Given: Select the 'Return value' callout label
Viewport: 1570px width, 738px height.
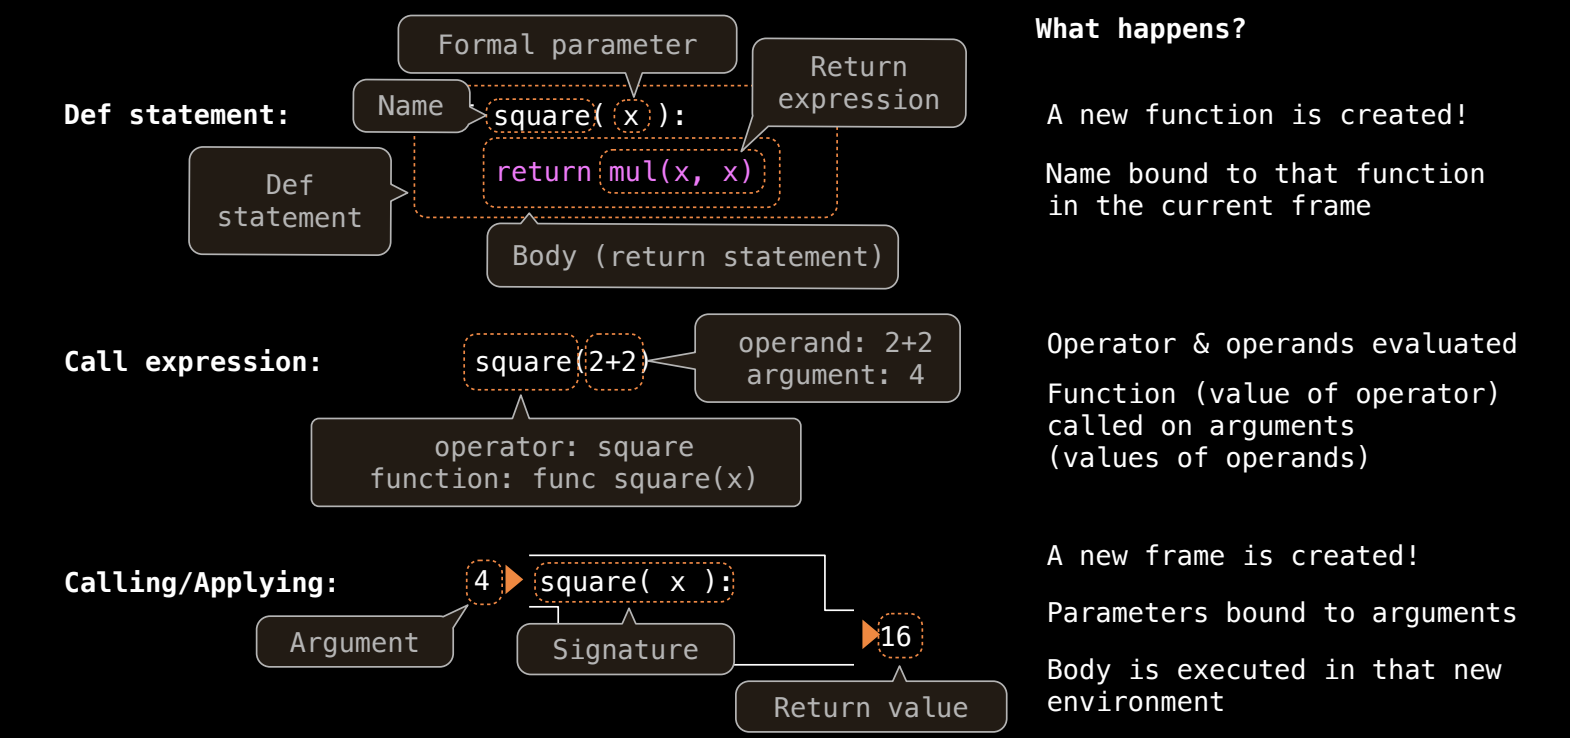Looking at the screenshot, I should pyautogui.click(x=871, y=708).
